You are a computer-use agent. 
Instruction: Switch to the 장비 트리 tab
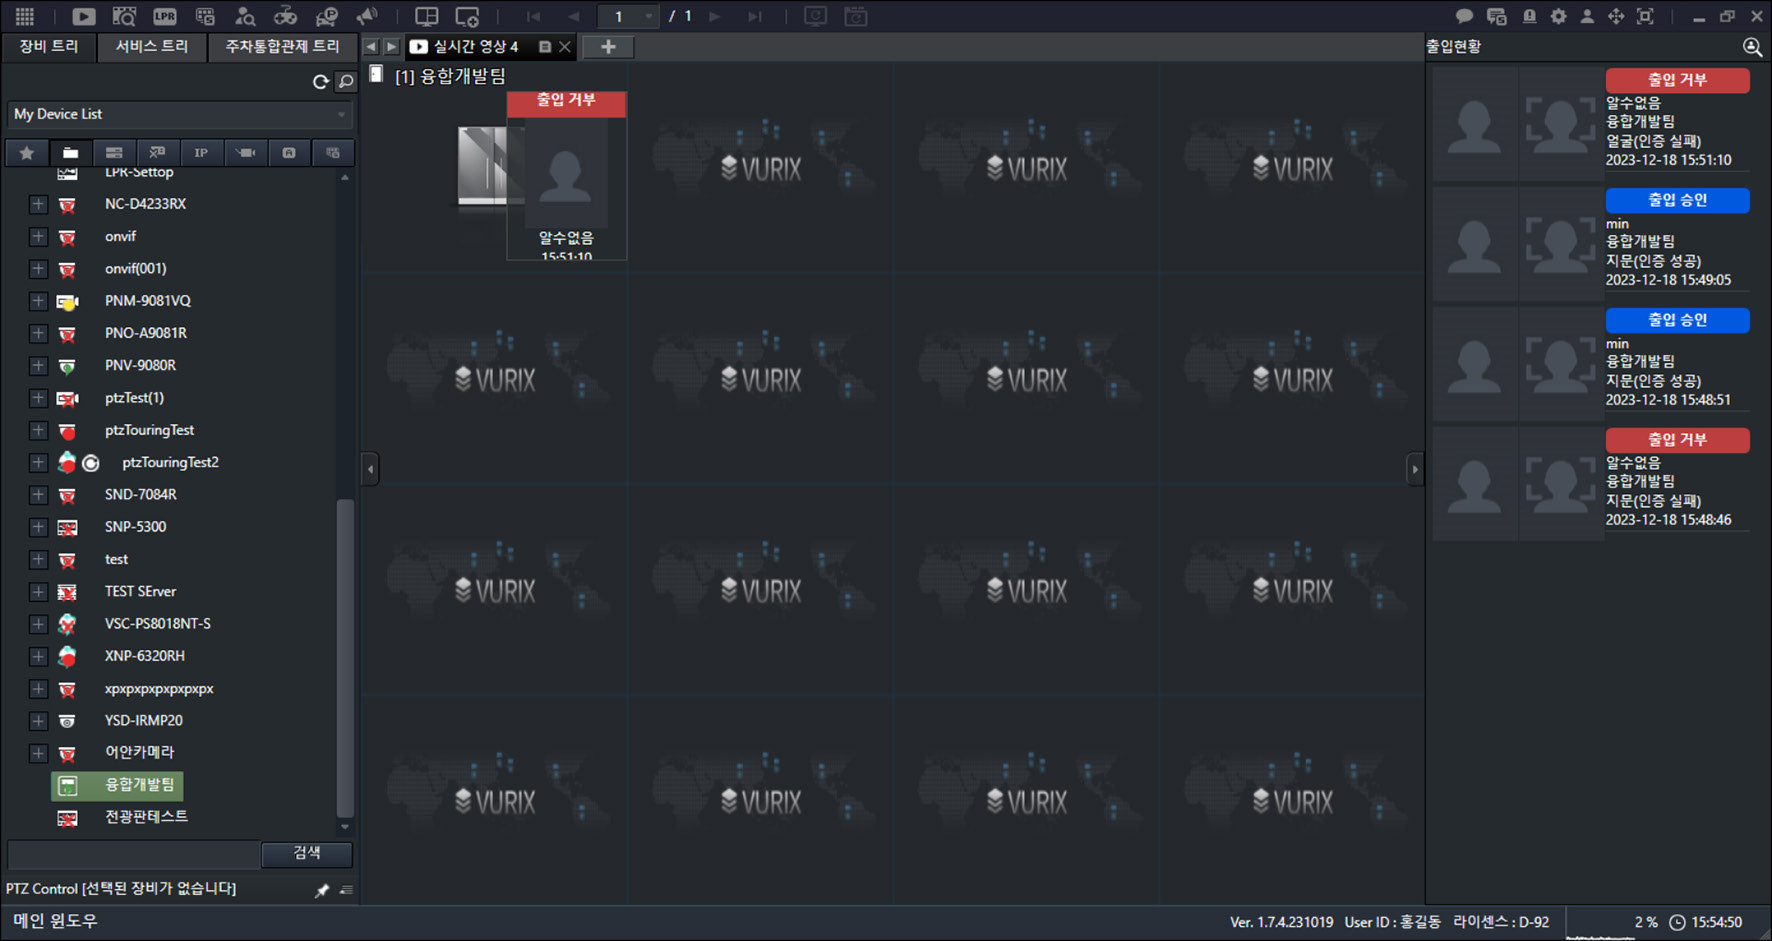point(49,47)
